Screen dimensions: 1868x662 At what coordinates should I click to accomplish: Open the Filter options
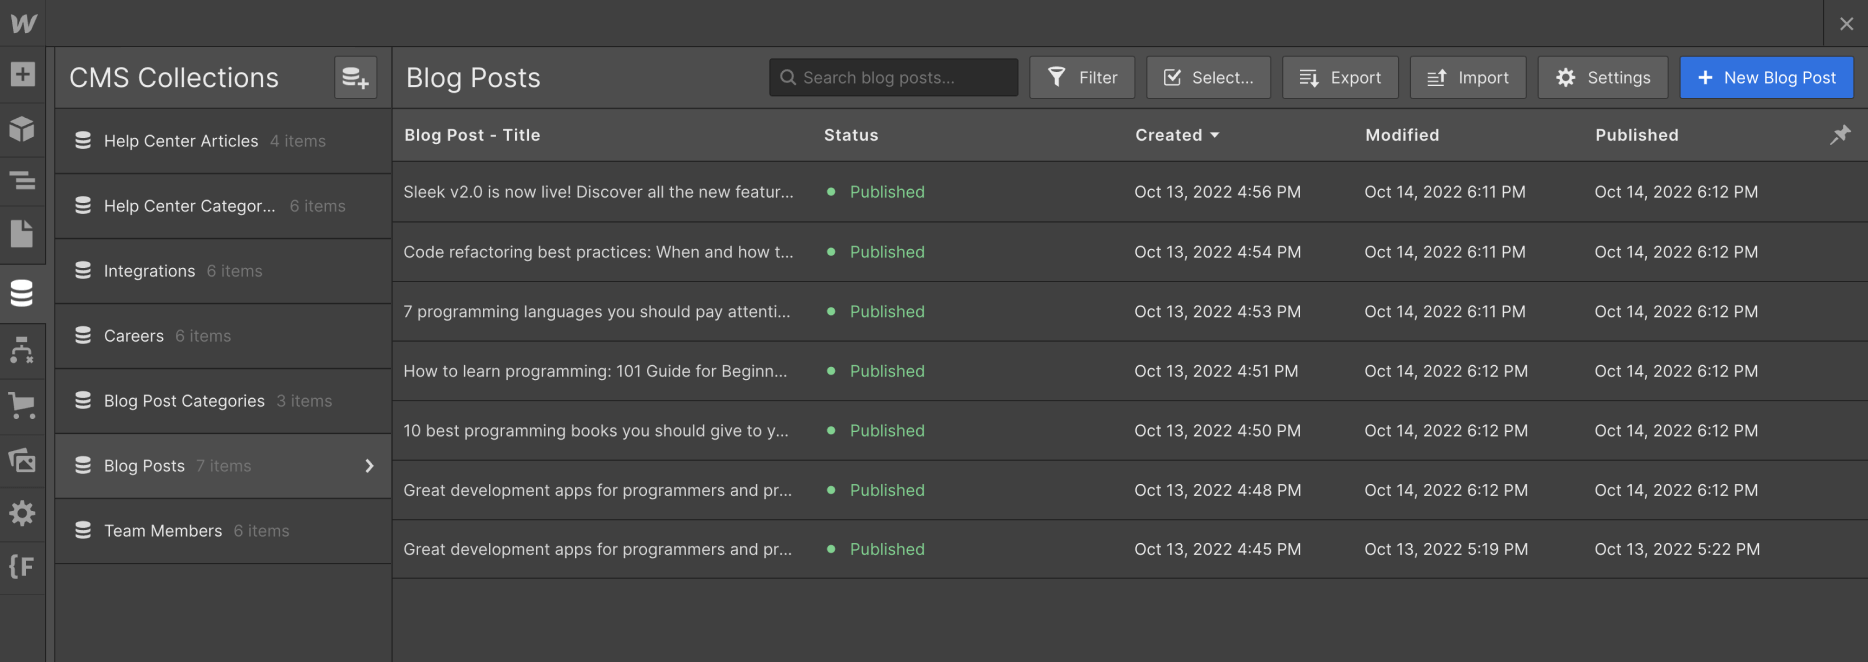(1082, 77)
